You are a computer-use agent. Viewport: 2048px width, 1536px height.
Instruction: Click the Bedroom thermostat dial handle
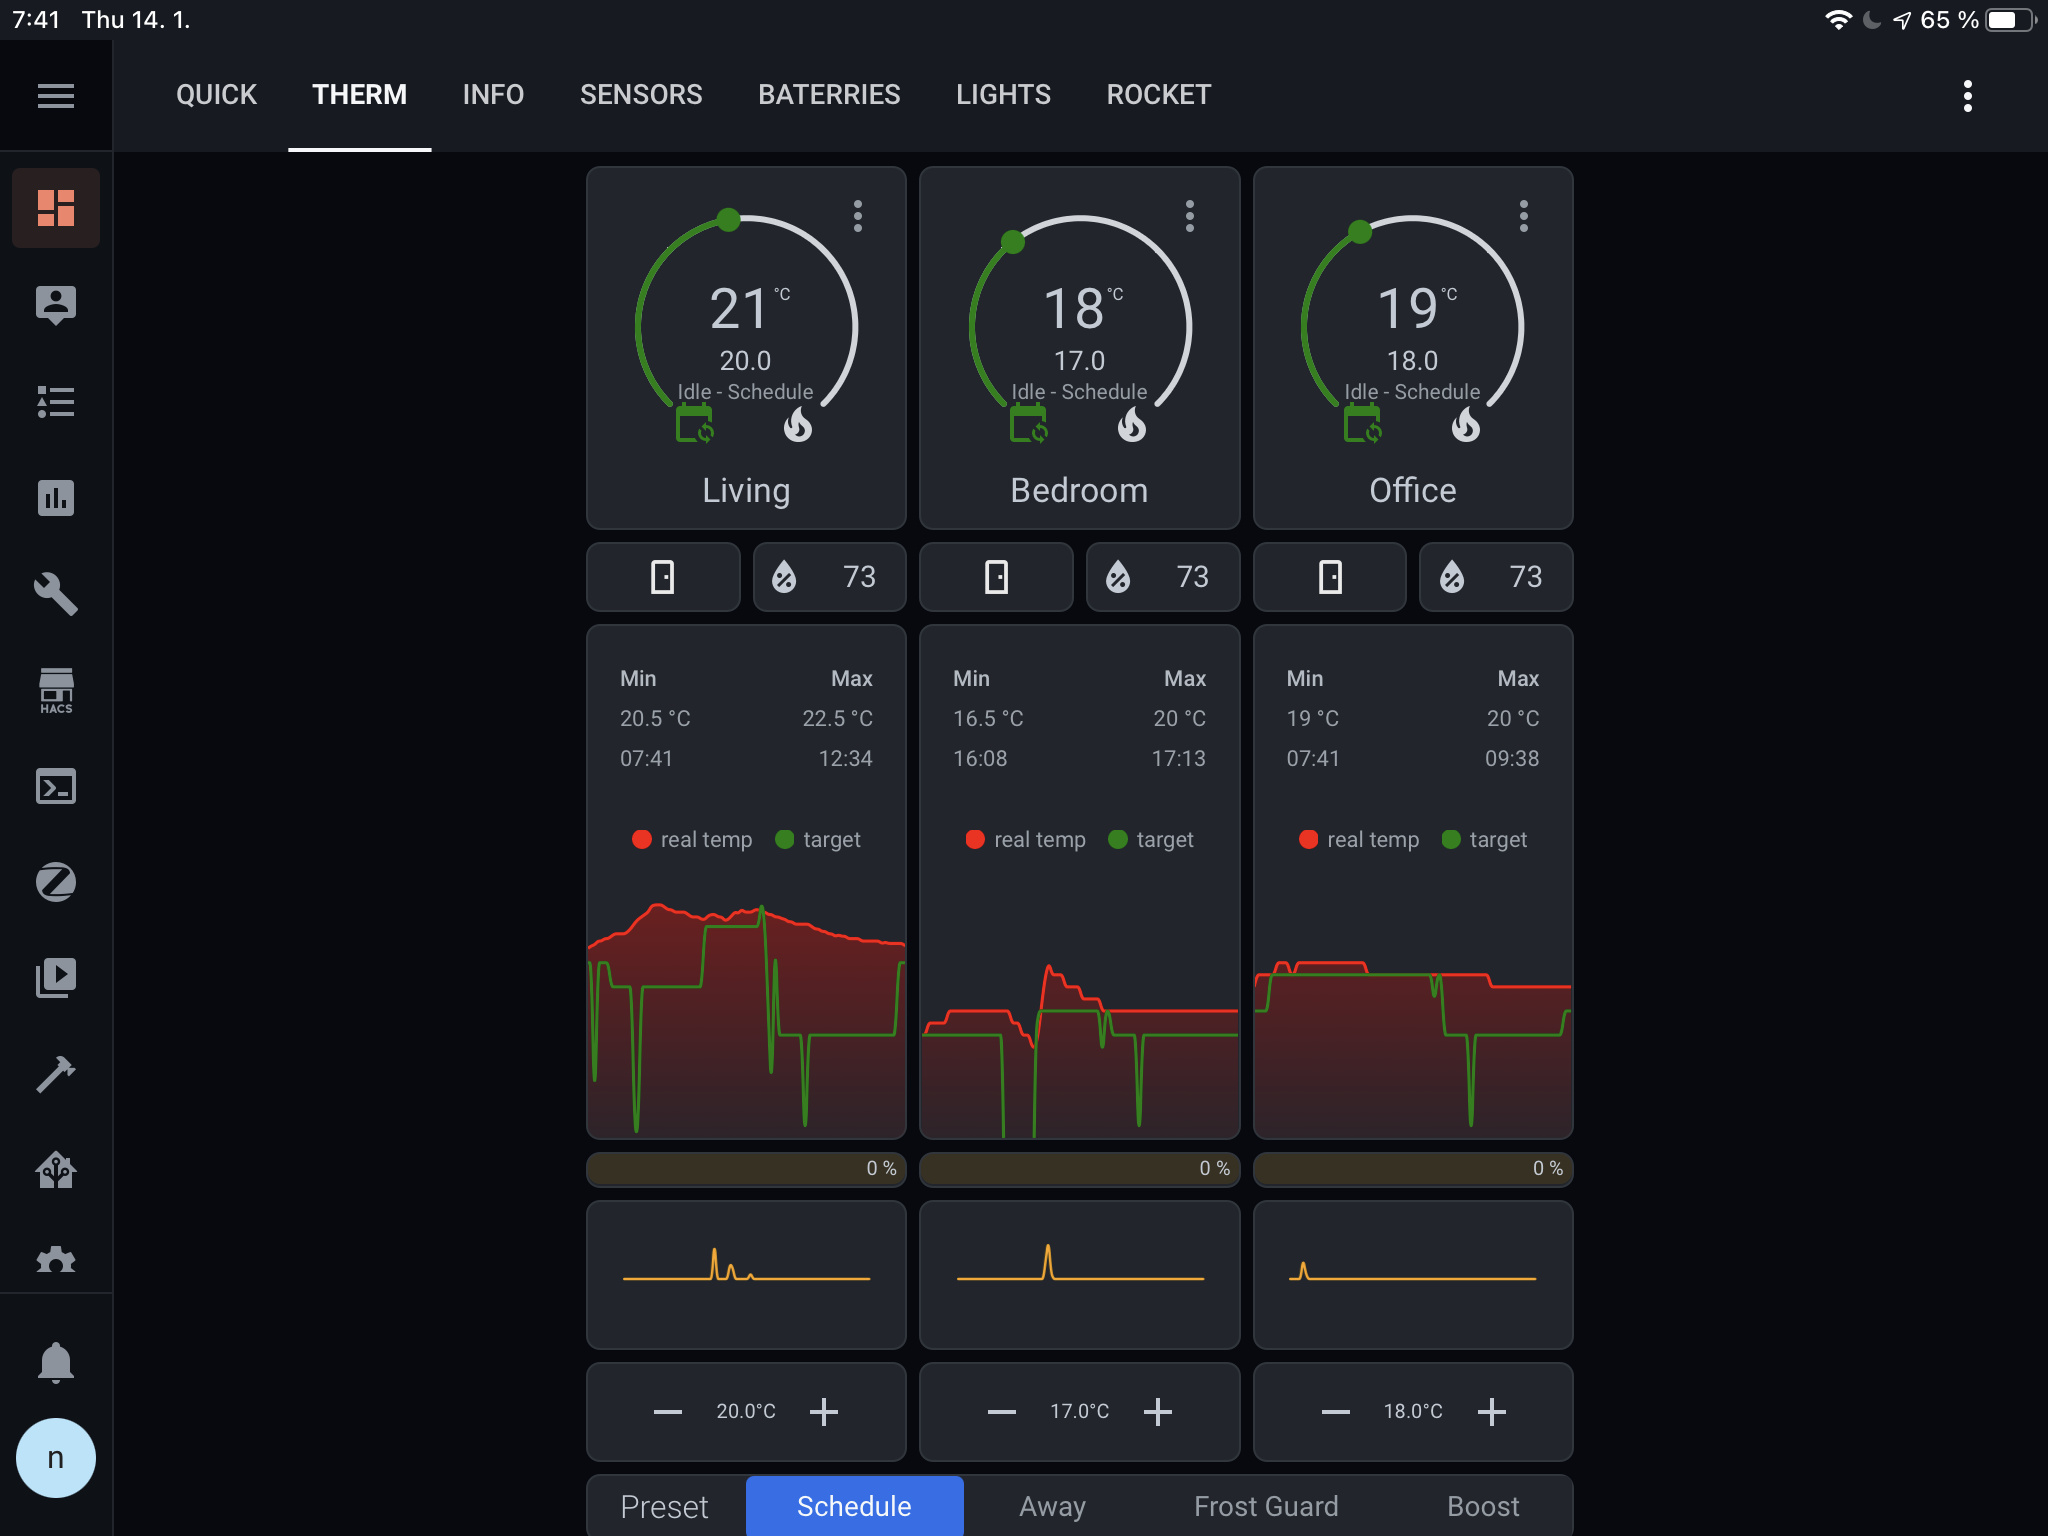pos(1013,241)
